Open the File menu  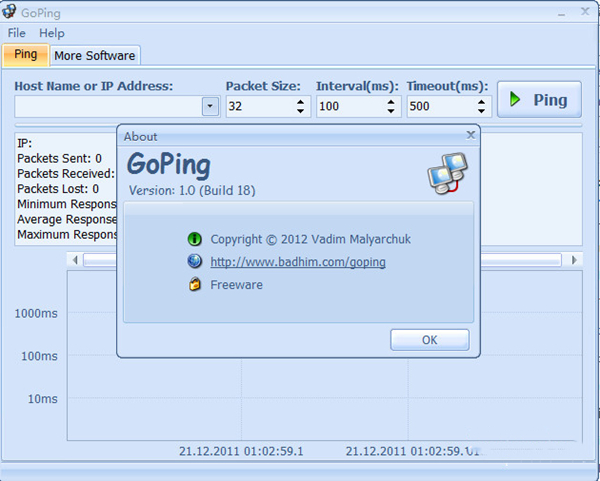pos(17,33)
